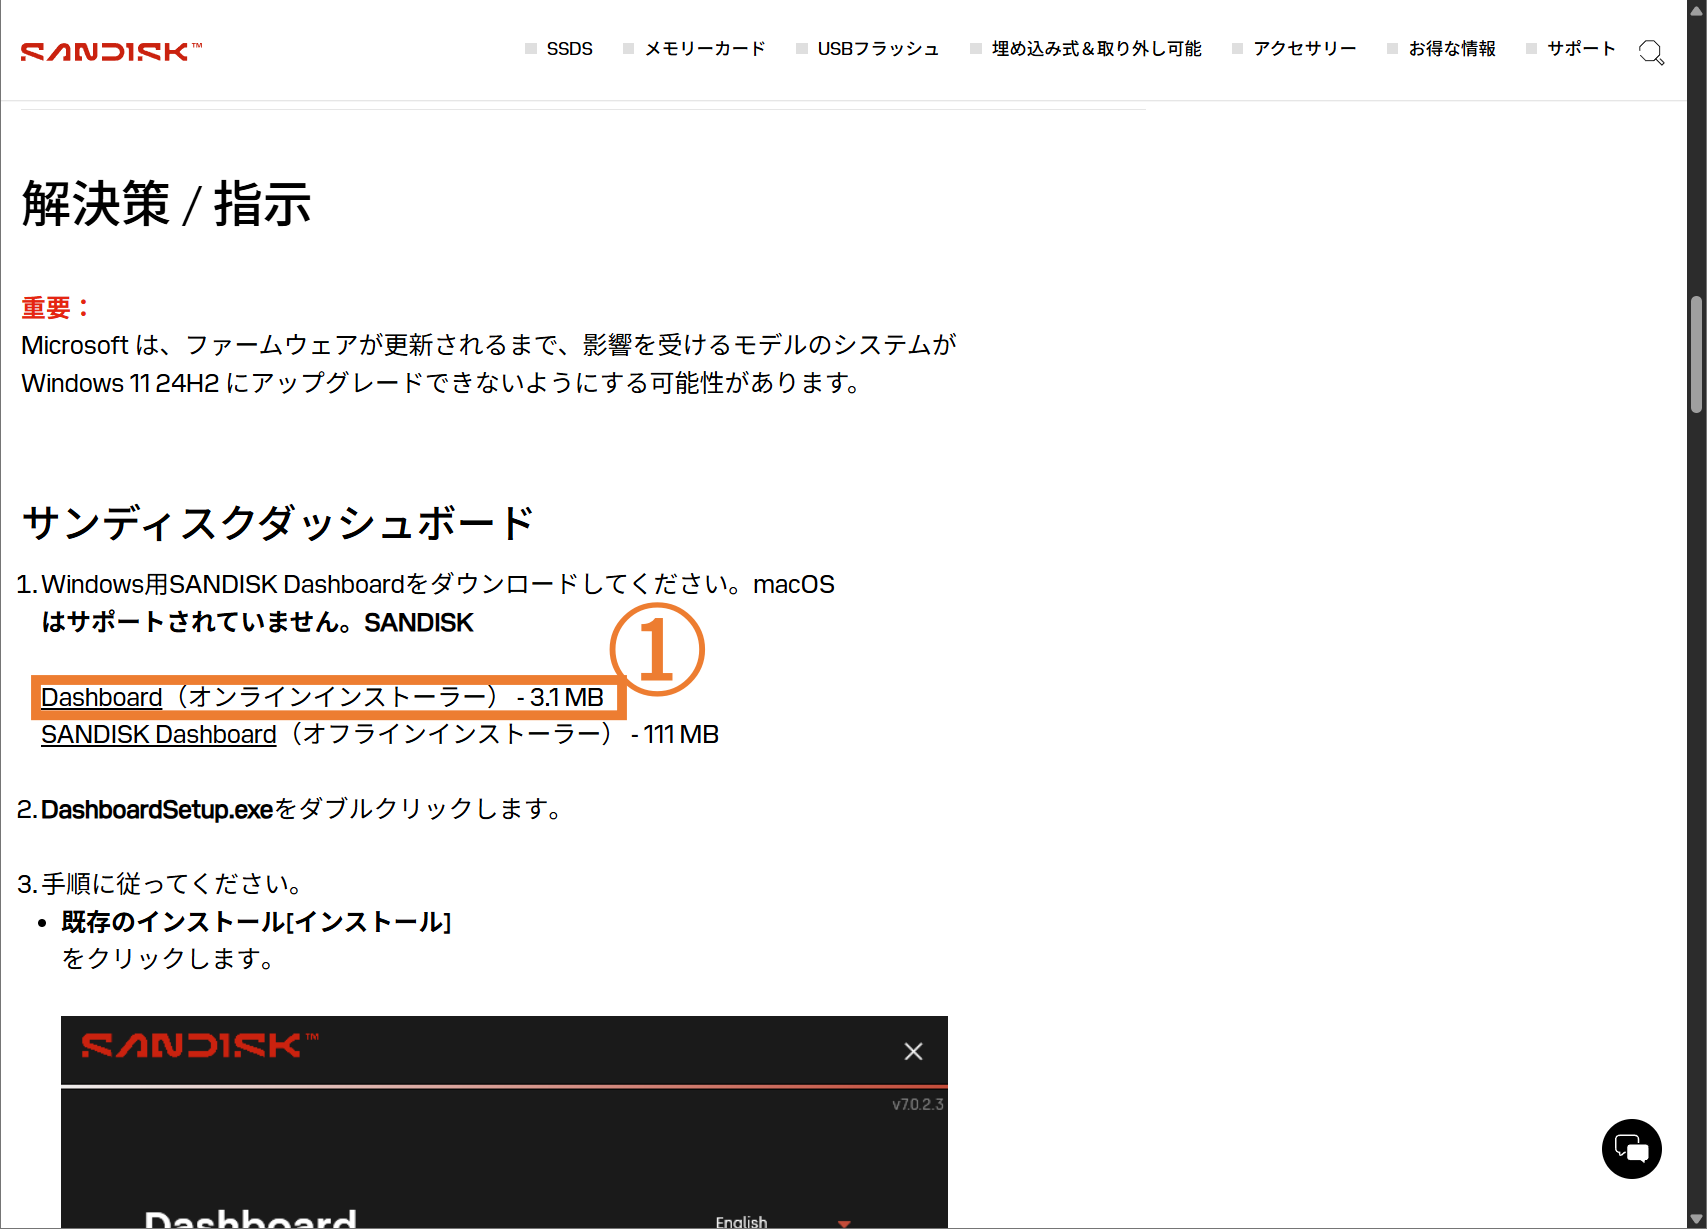Click the Dashboard installer screenshot image
Screen dimensions: 1707x1229
504,1150
